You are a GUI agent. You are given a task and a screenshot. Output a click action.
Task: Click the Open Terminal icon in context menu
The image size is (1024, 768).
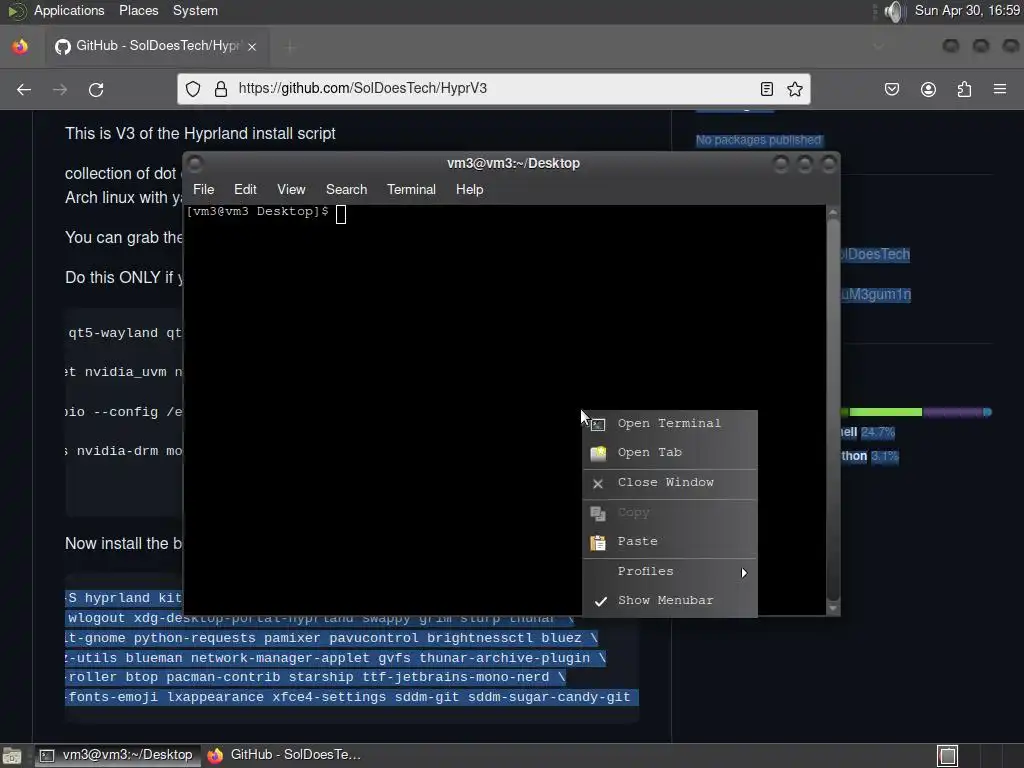click(598, 424)
